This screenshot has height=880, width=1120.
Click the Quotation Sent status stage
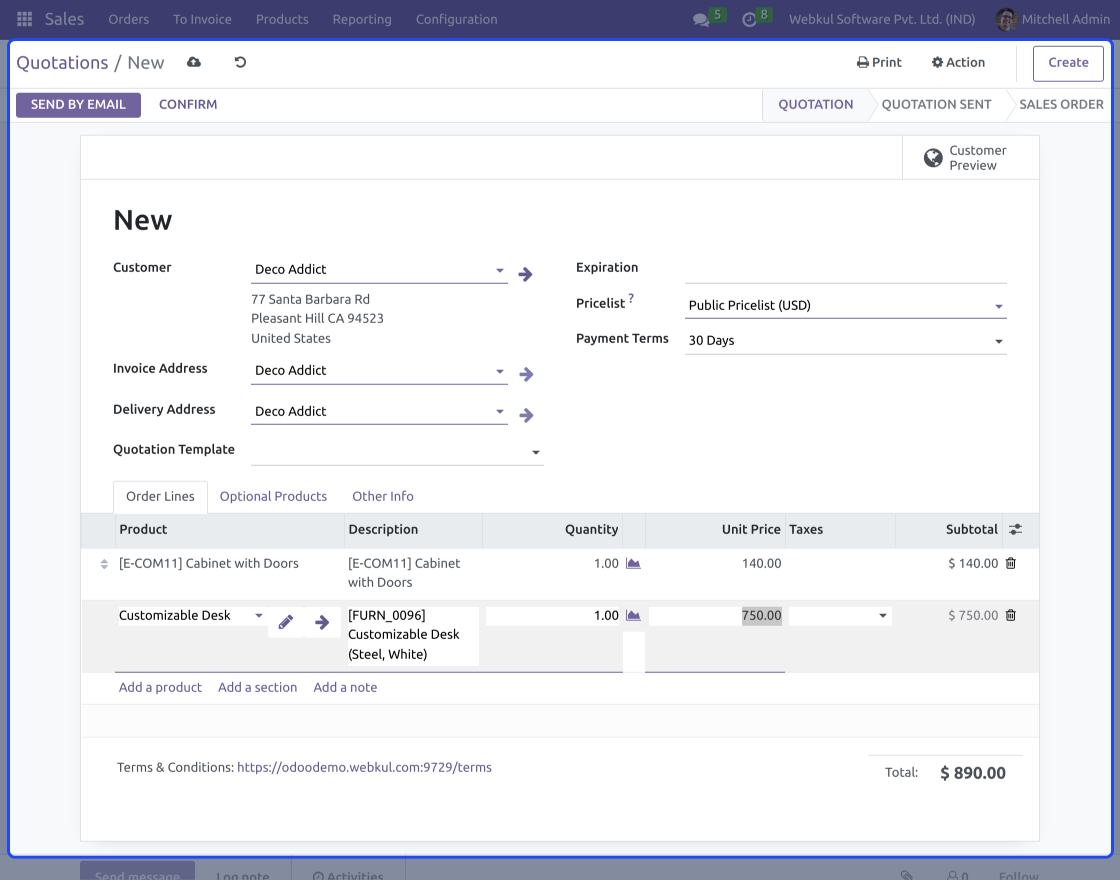coord(936,104)
